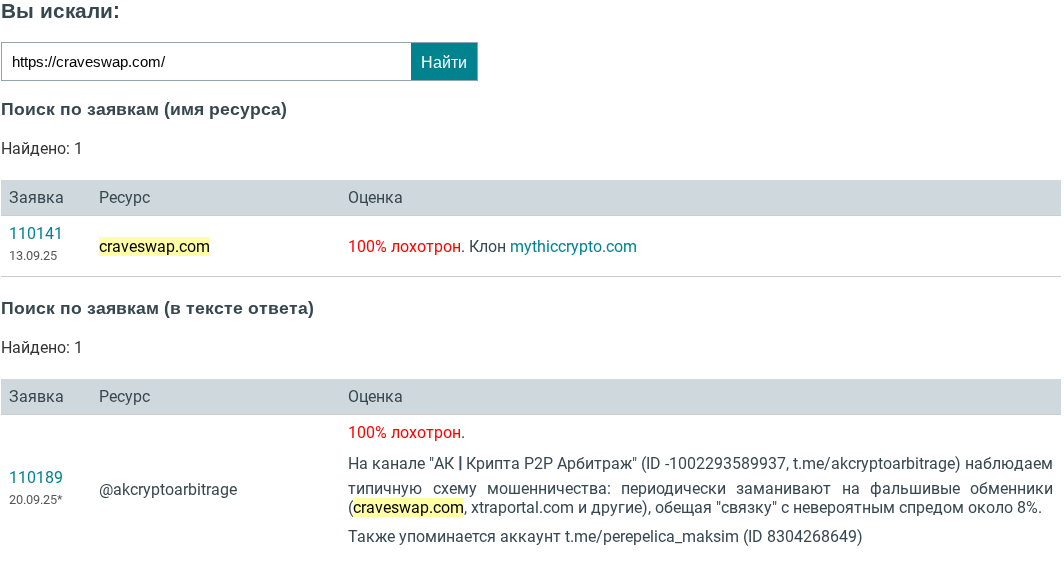Click the search field containing craveswap.com URL
The image size is (1064, 561).
(x=206, y=62)
